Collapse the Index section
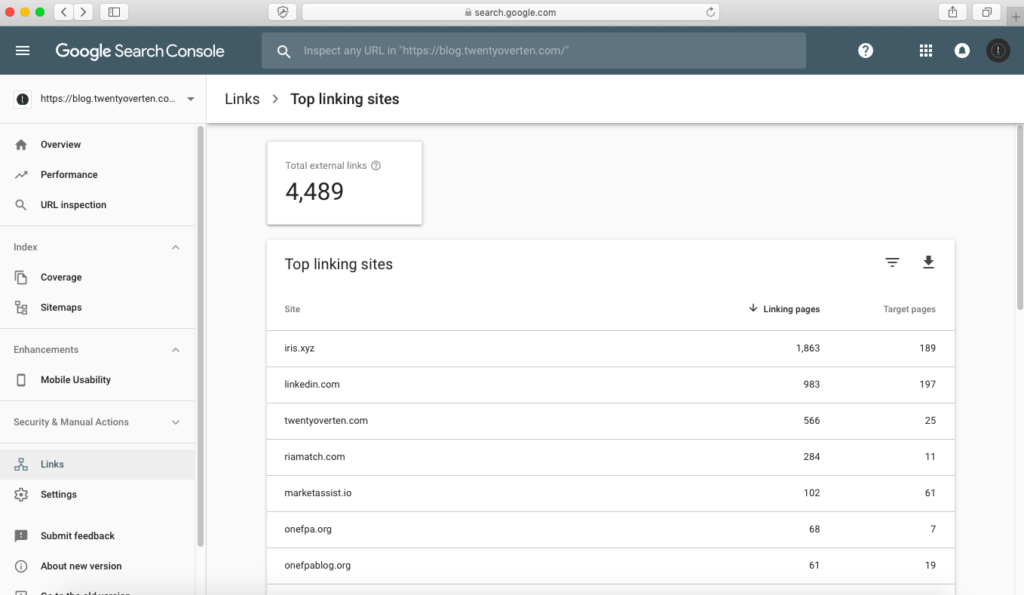This screenshot has height=595, width=1024. tap(176, 247)
